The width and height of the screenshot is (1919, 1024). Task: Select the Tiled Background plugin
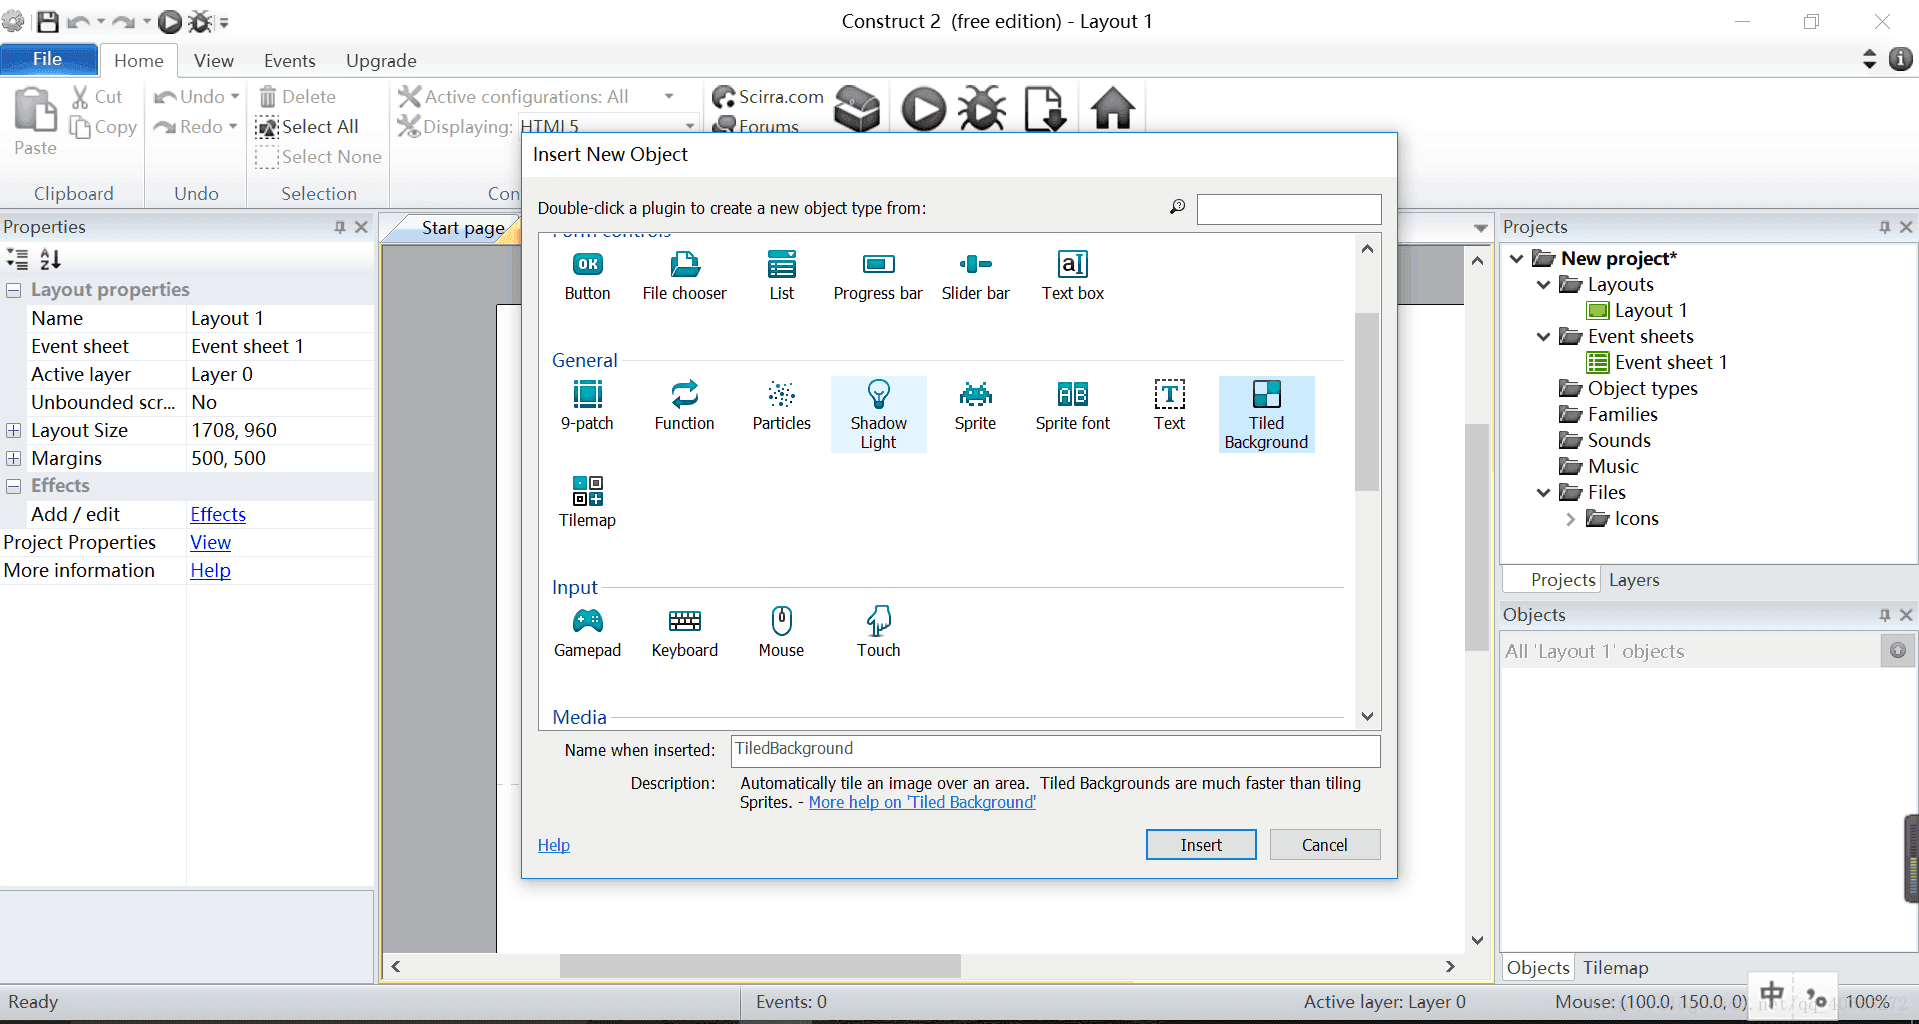(1266, 414)
